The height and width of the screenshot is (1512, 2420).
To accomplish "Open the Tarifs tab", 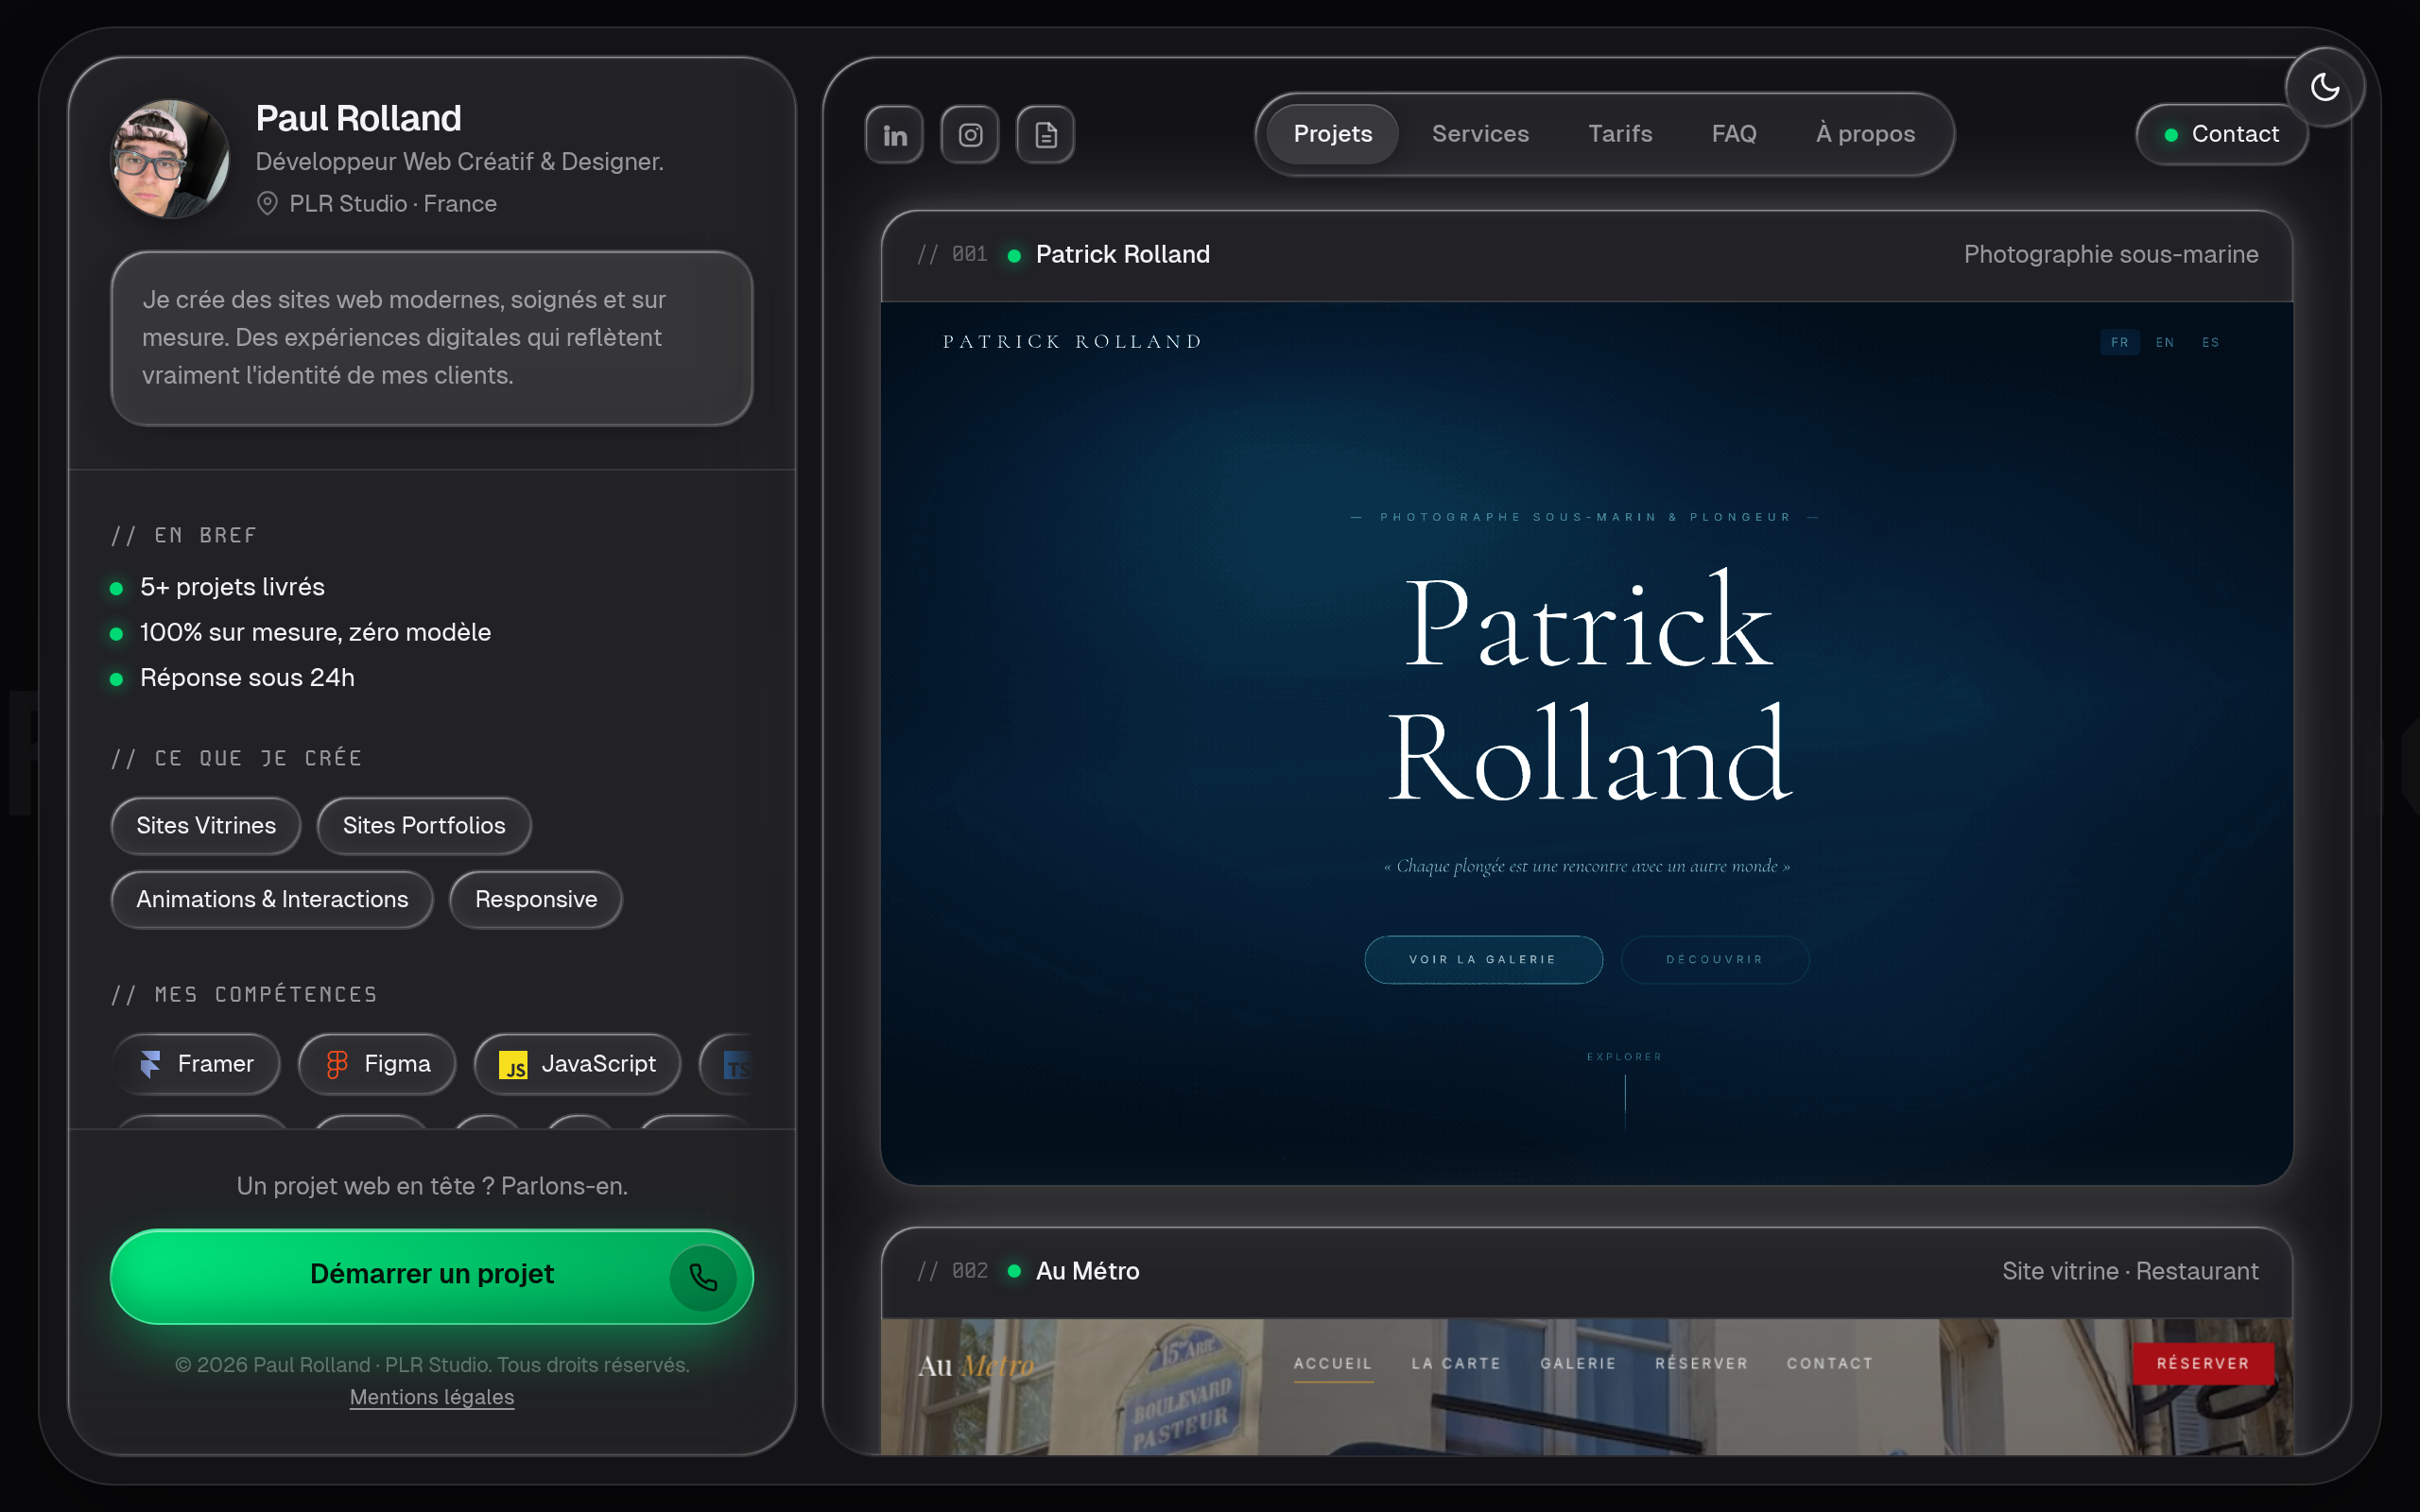I will coord(1620,134).
